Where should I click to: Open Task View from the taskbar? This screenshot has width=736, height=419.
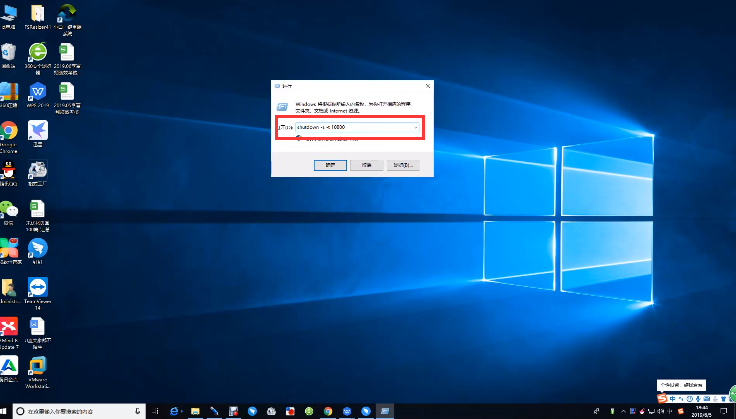[x=156, y=411]
